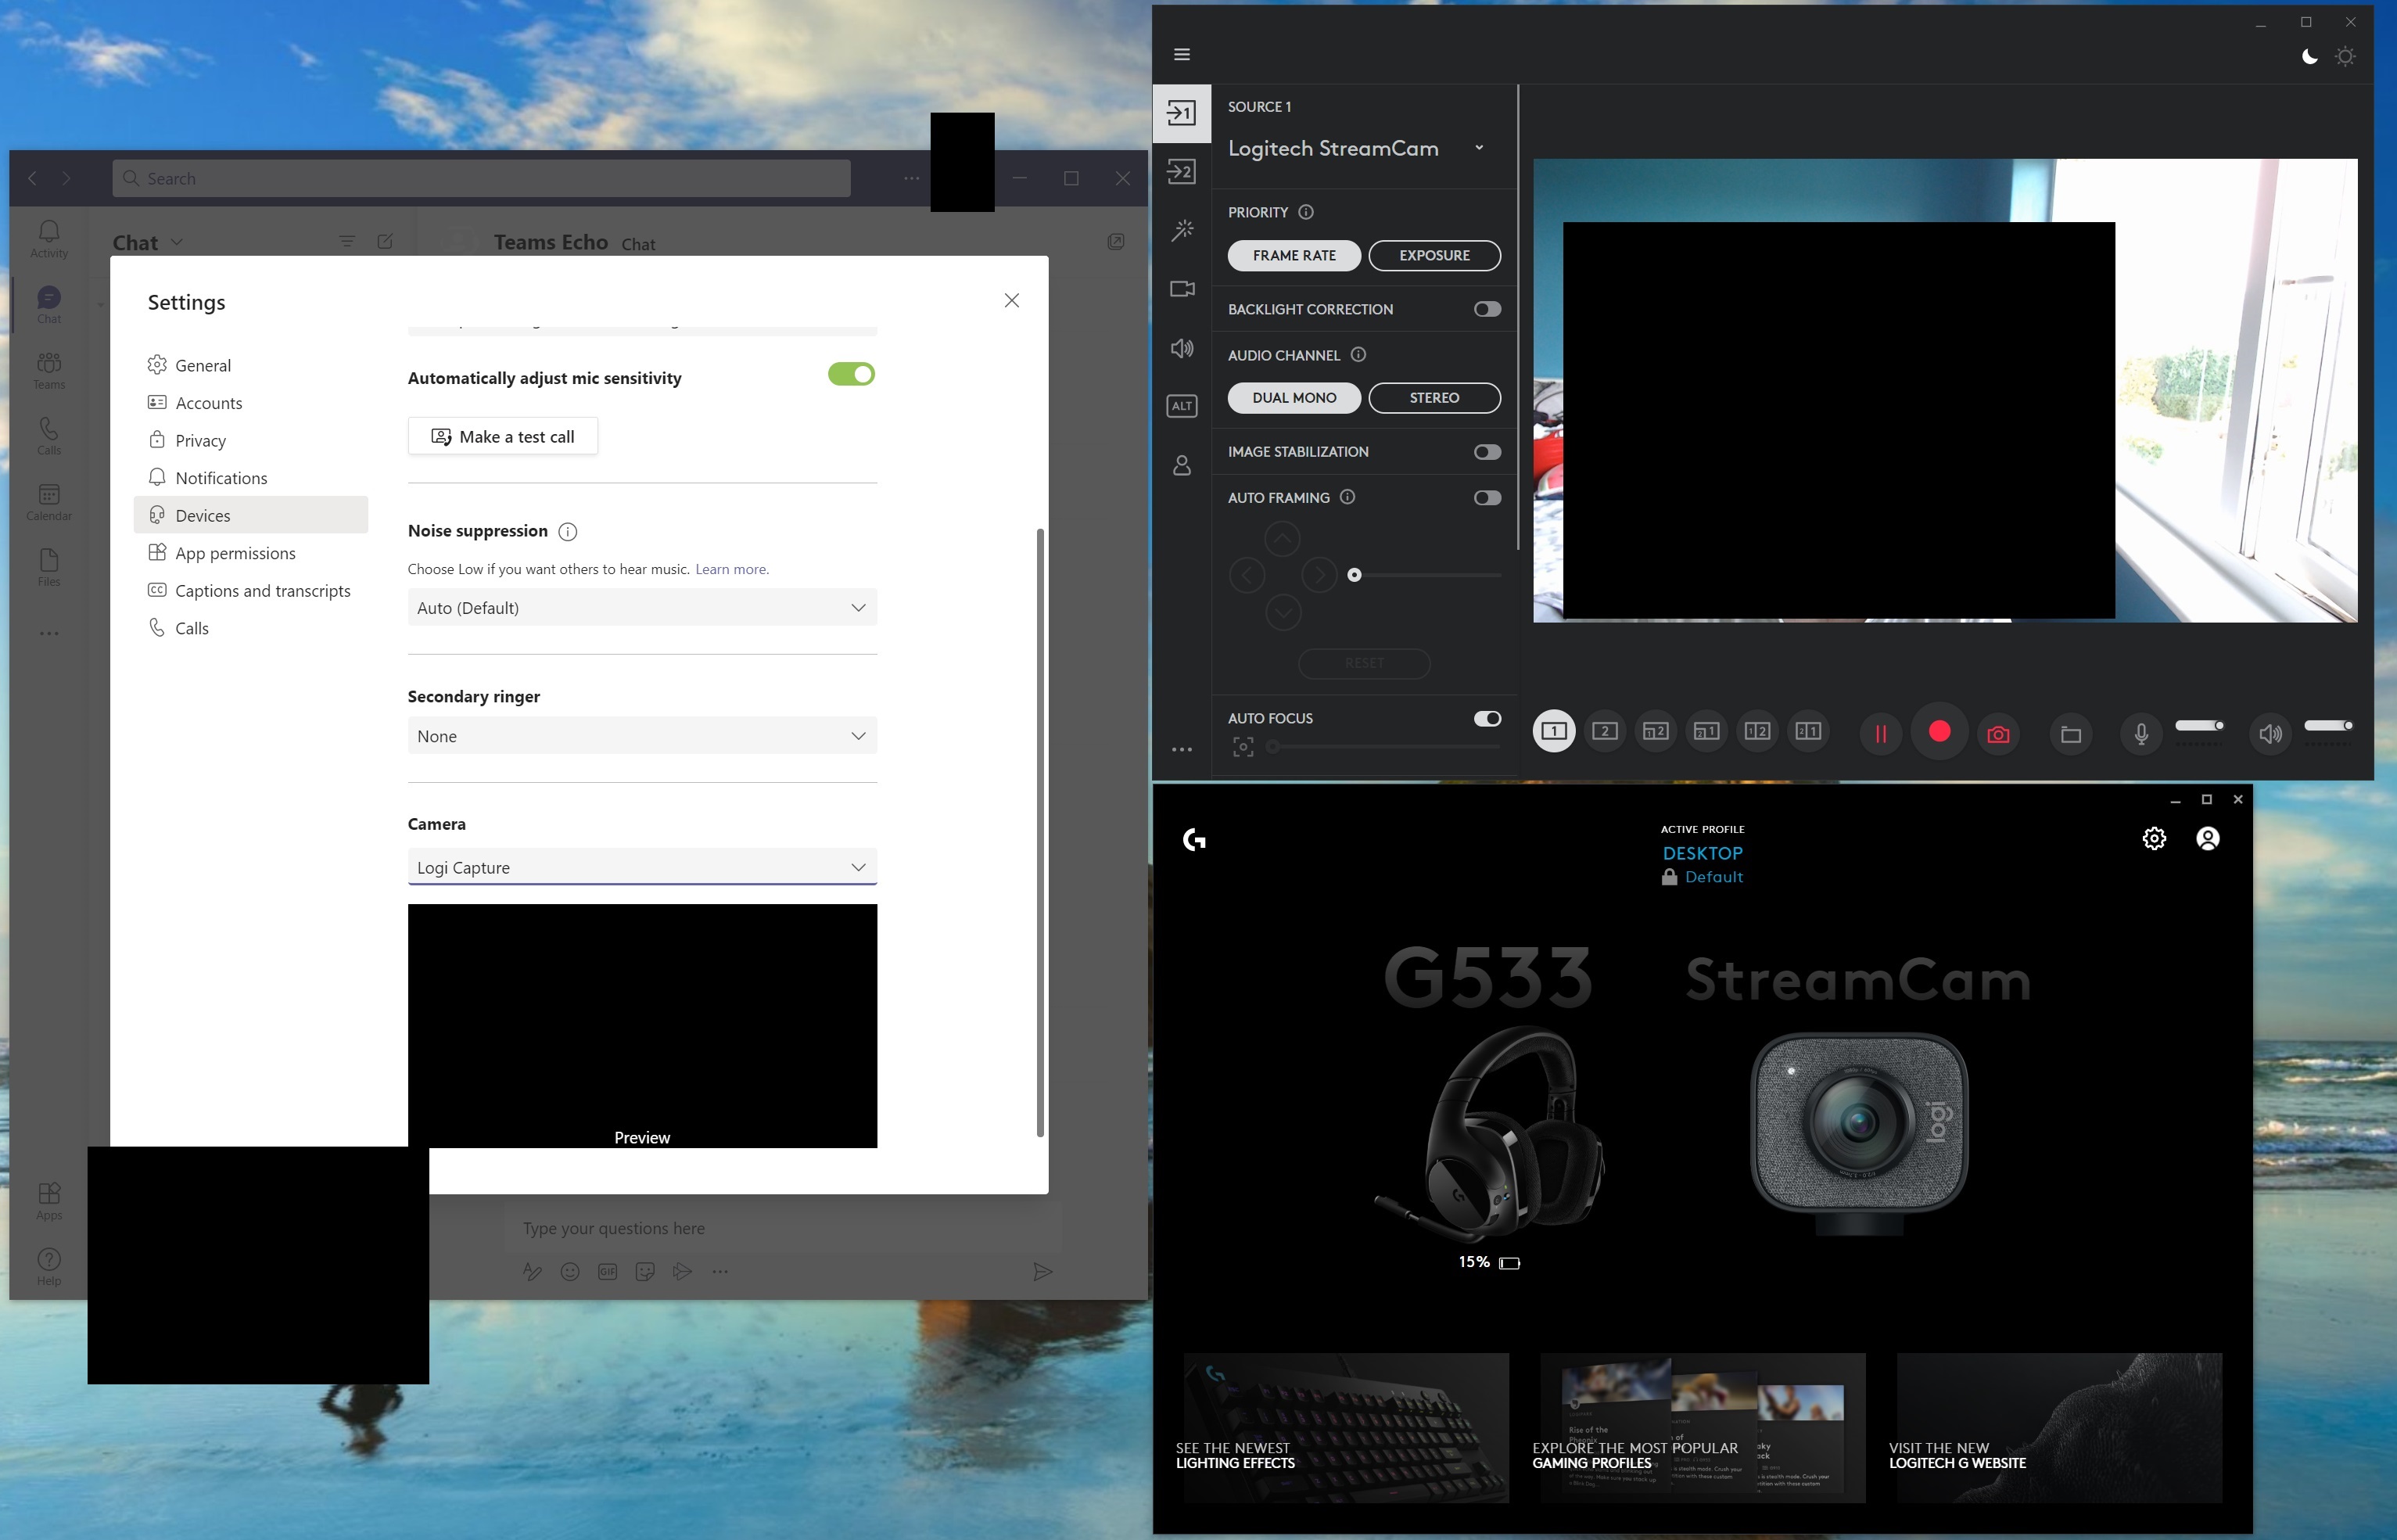This screenshot has width=2397, height=1540.
Task: Toggle Image Stabilization switch
Action: point(1487,452)
